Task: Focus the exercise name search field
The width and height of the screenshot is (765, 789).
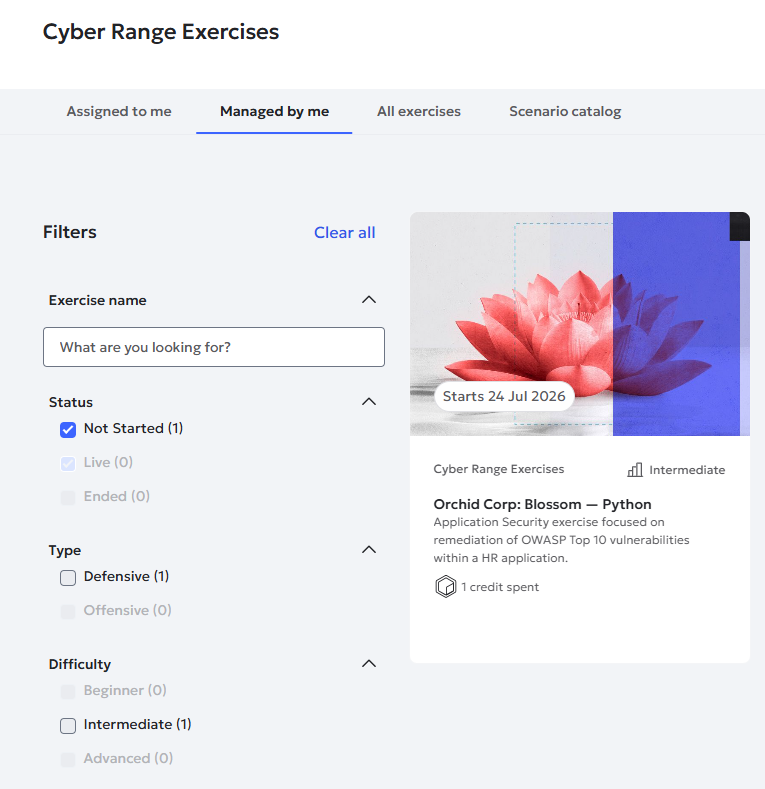Action: pyautogui.click(x=214, y=347)
